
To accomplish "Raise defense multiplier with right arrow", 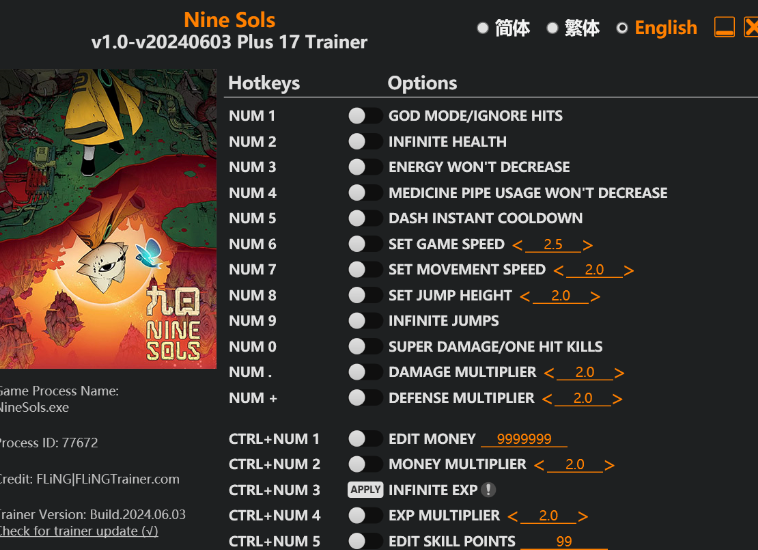I will coord(617,399).
